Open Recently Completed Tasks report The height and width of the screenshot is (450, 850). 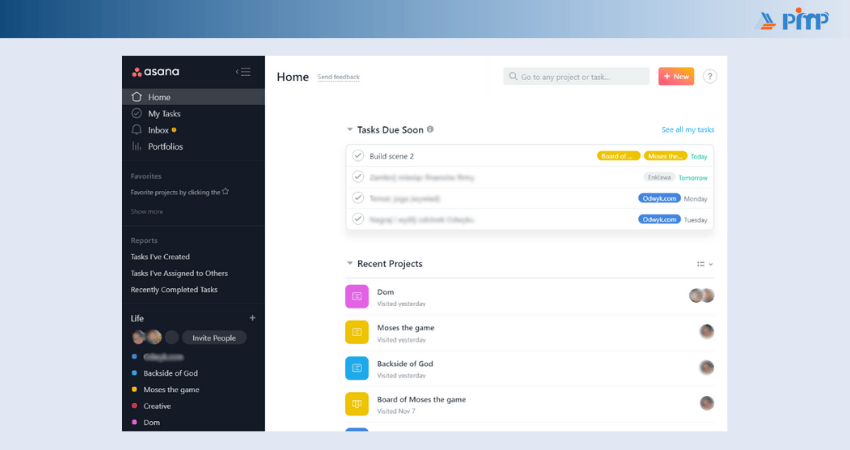tap(174, 290)
